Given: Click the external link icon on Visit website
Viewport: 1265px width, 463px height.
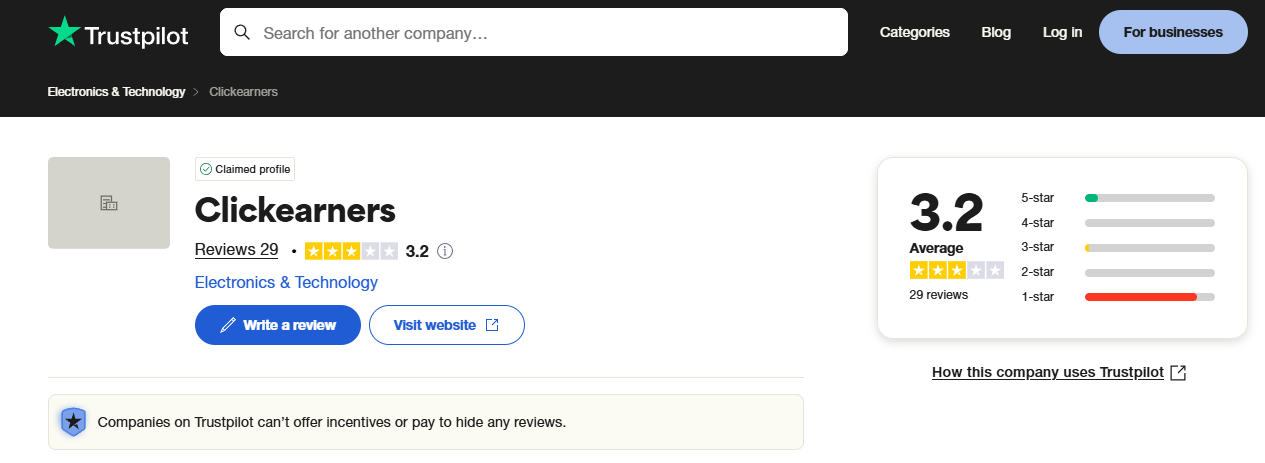Looking at the screenshot, I should click(x=492, y=325).
